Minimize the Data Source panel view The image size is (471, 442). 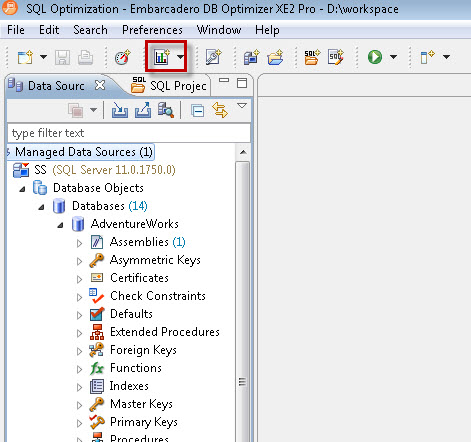(x=224, y=80)
